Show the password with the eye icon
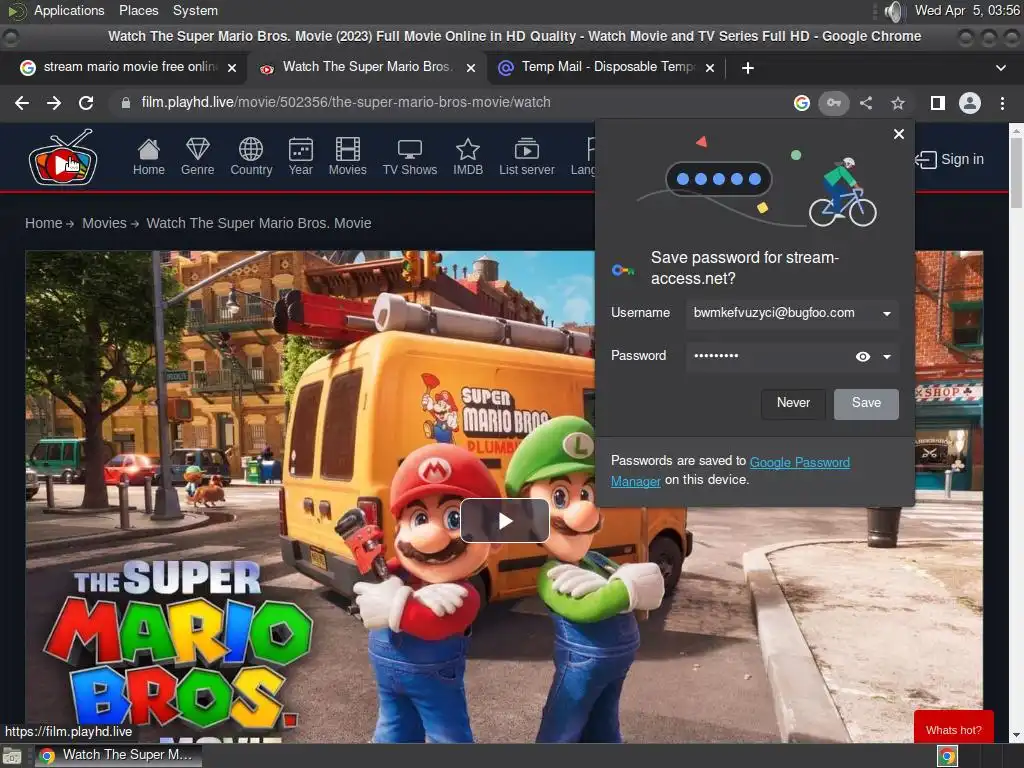The image size is (1024, 768). (863, 357)
